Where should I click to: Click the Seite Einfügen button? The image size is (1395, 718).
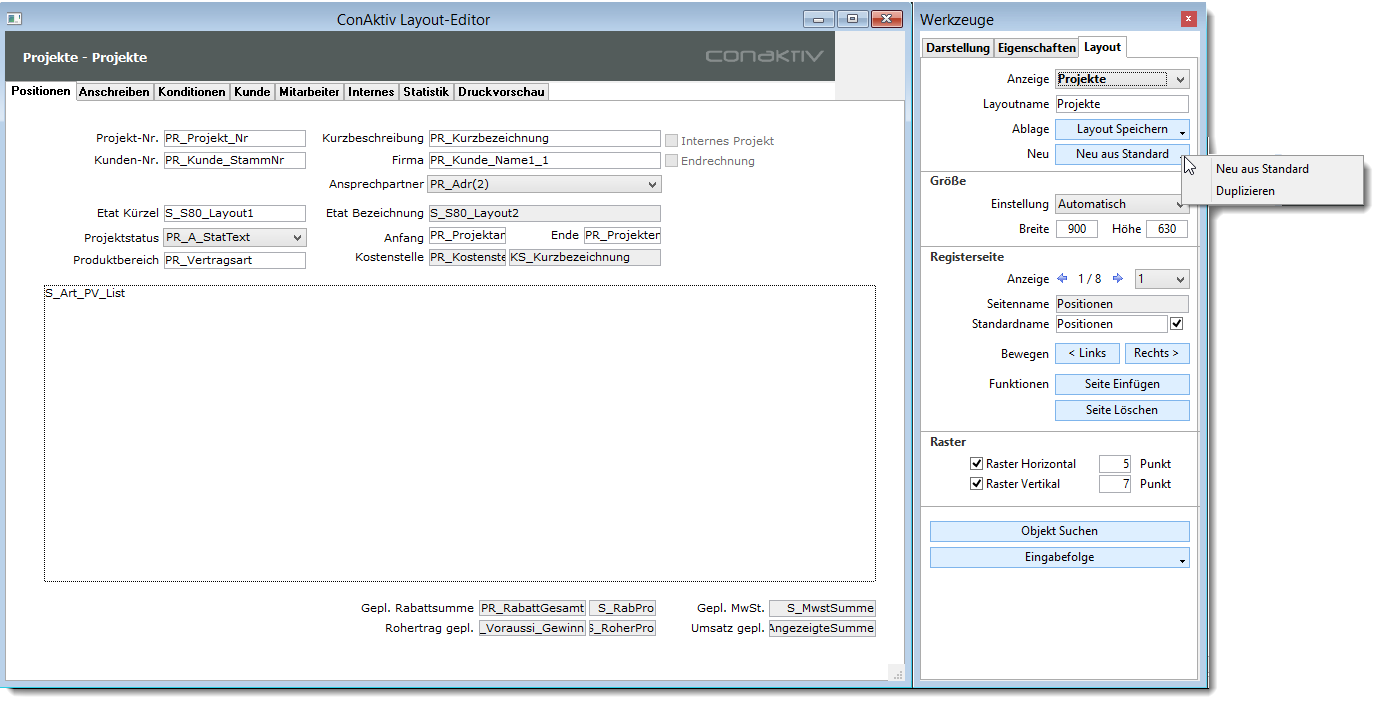point(1122,384)
